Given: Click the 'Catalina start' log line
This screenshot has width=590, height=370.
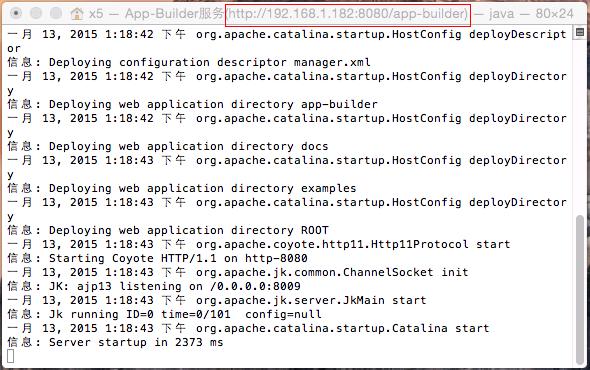Looking at the screenshot, I should point(248,328).
